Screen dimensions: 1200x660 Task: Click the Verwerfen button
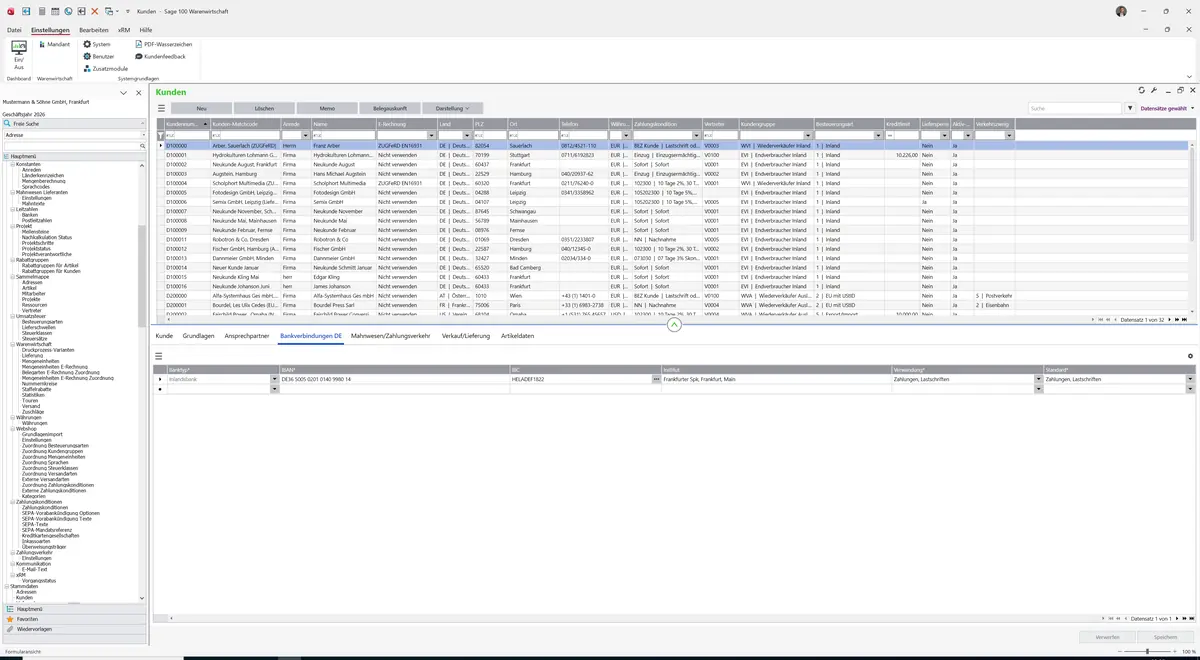1108,637
